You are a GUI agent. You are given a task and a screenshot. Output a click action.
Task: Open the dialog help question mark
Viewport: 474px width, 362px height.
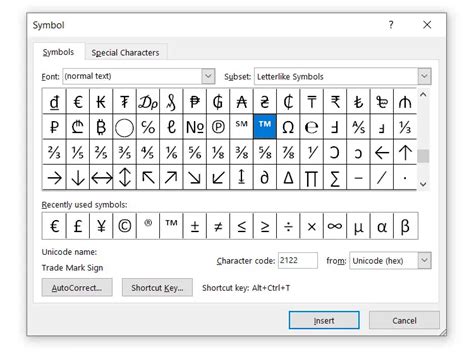[391, 25]
